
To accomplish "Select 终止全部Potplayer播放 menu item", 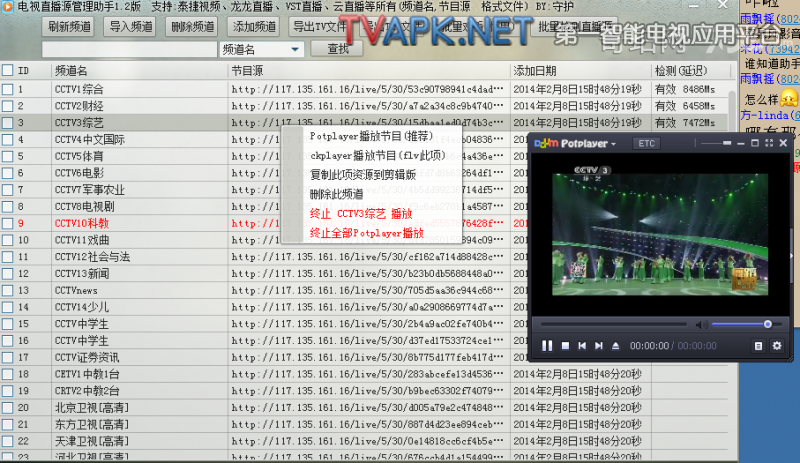I will [367, 233].
